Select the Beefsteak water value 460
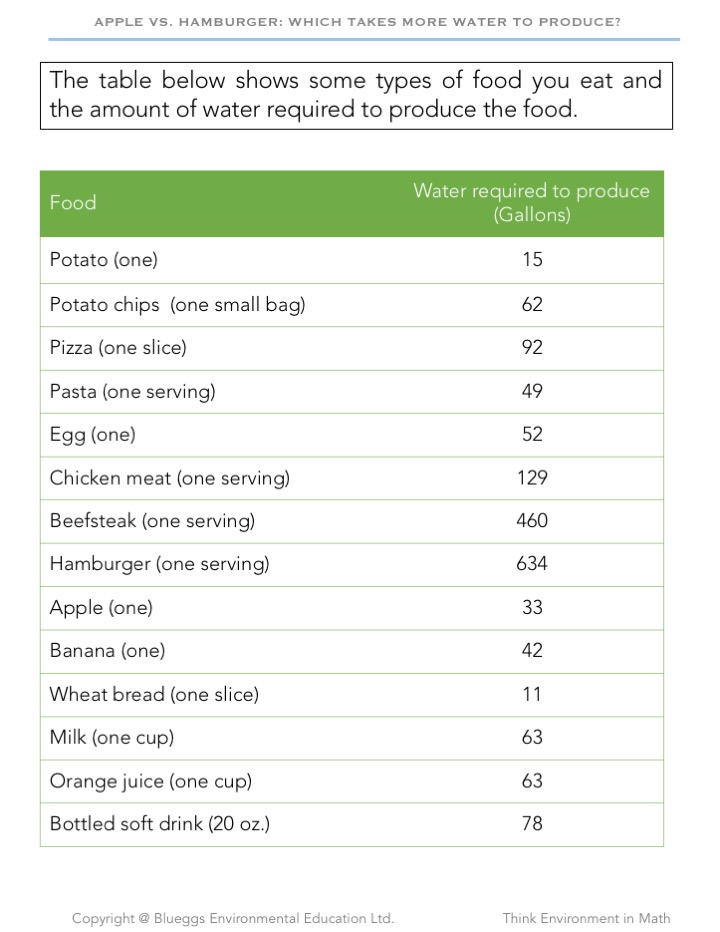This screenshot has width=720, height=932. tap(532, 521)
